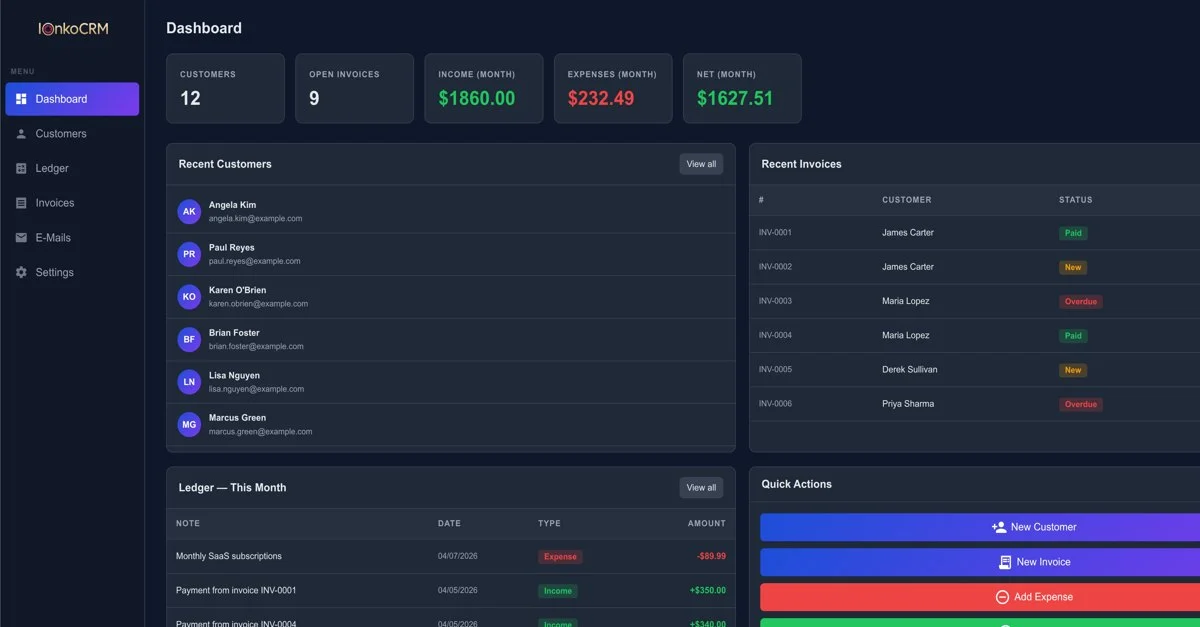
Task: Open Dashboard menu item
Action: [72, 99]
